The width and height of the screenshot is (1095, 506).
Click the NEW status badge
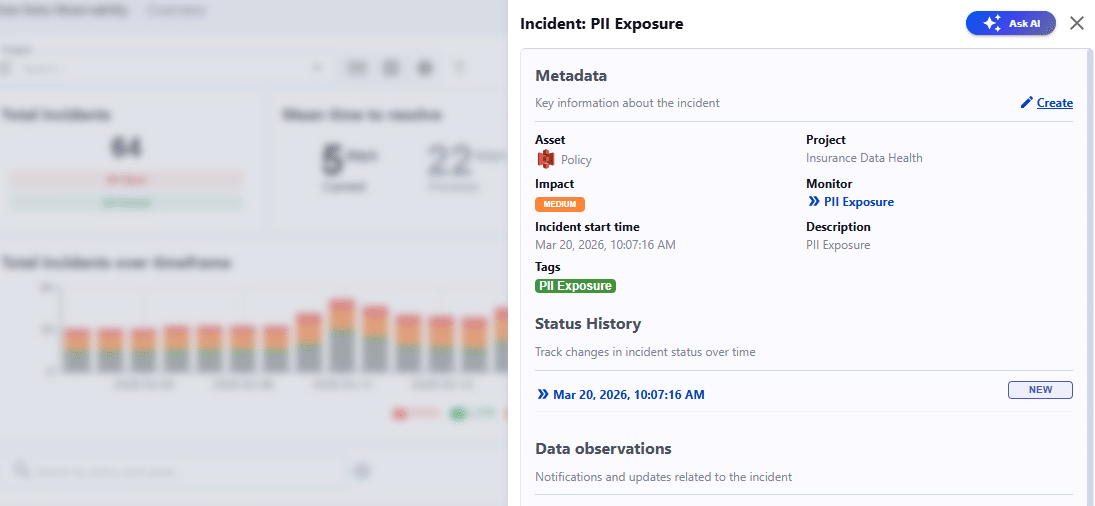pyautogui.click(x=1040, y=389)
